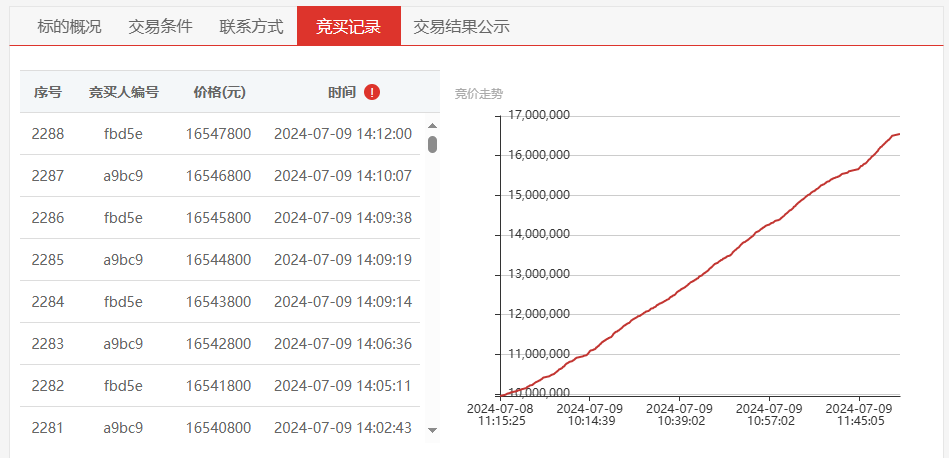Click the 时间 column header
949x458 pixels.
342,93
